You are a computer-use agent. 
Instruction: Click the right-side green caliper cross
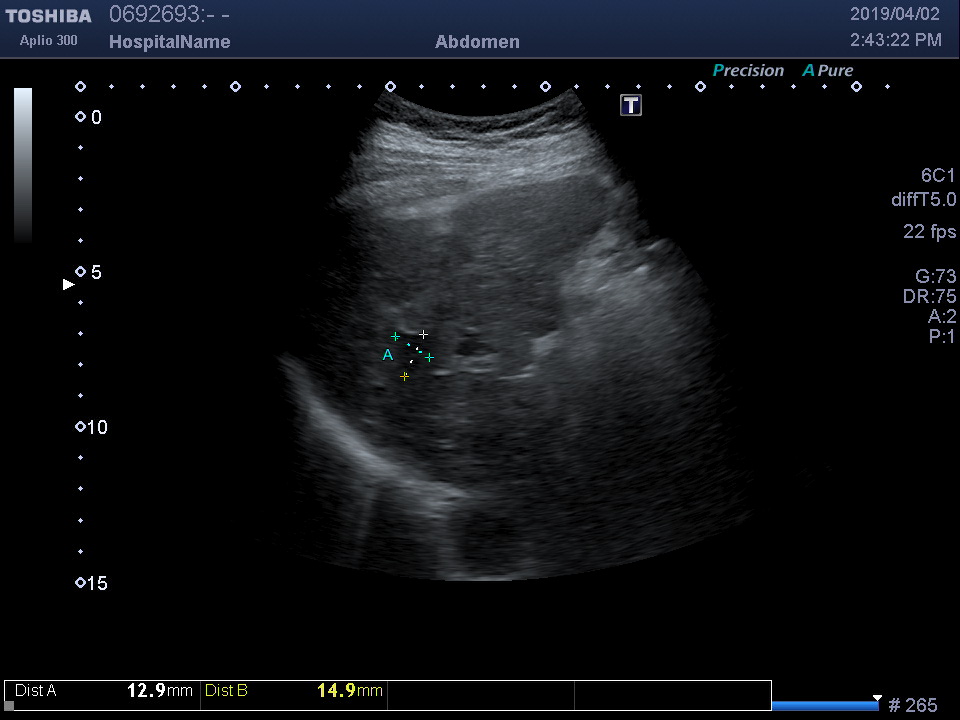pyautogui.click(x=429, y=357)
